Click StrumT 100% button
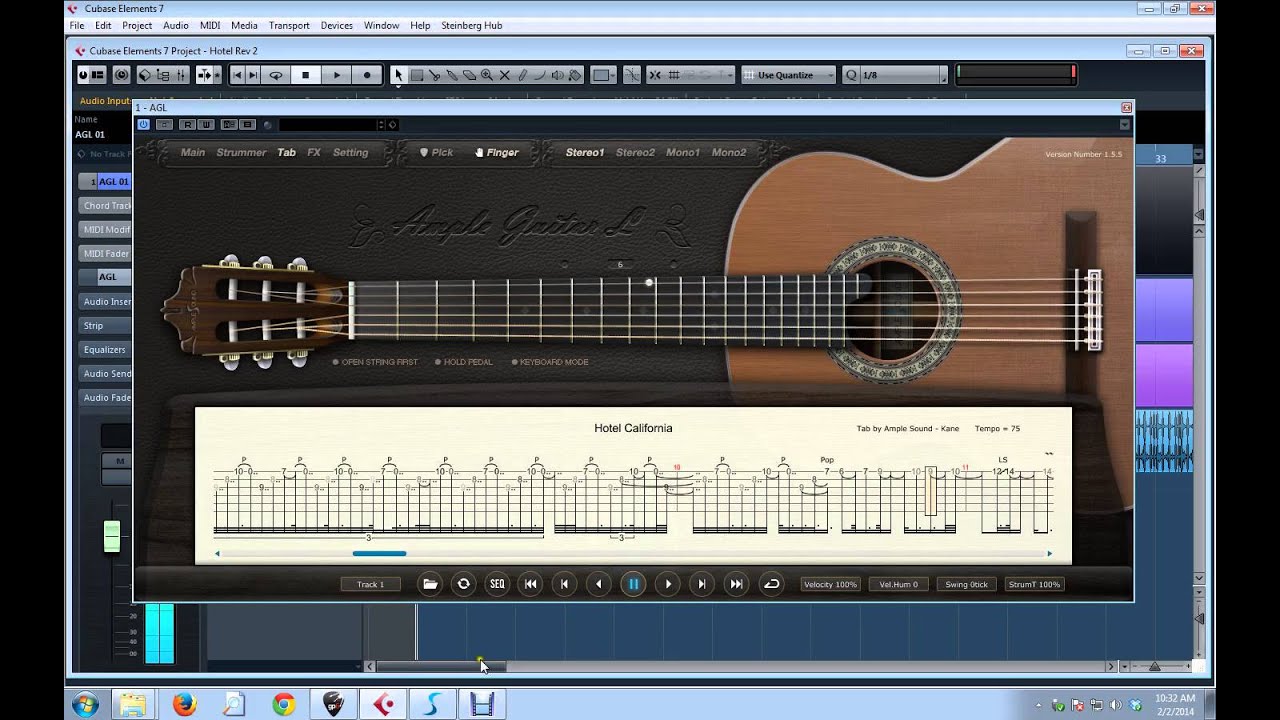Screen dimensions: 1280x720 click(1034, 584)
